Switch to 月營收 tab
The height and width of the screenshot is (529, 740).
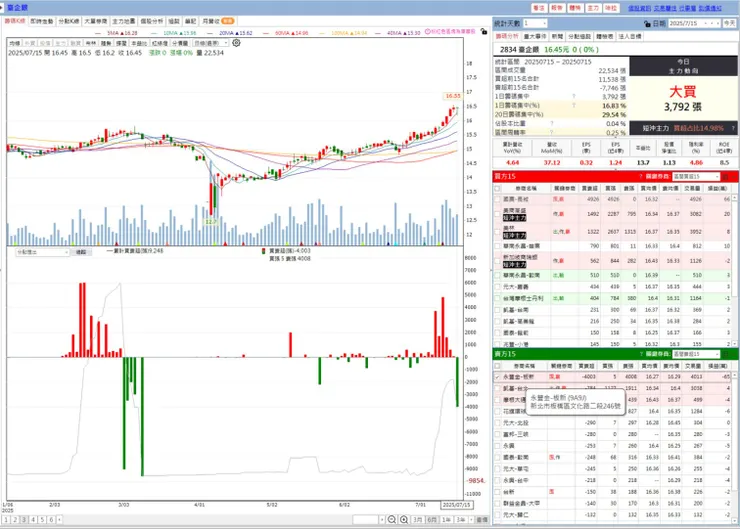218,21
